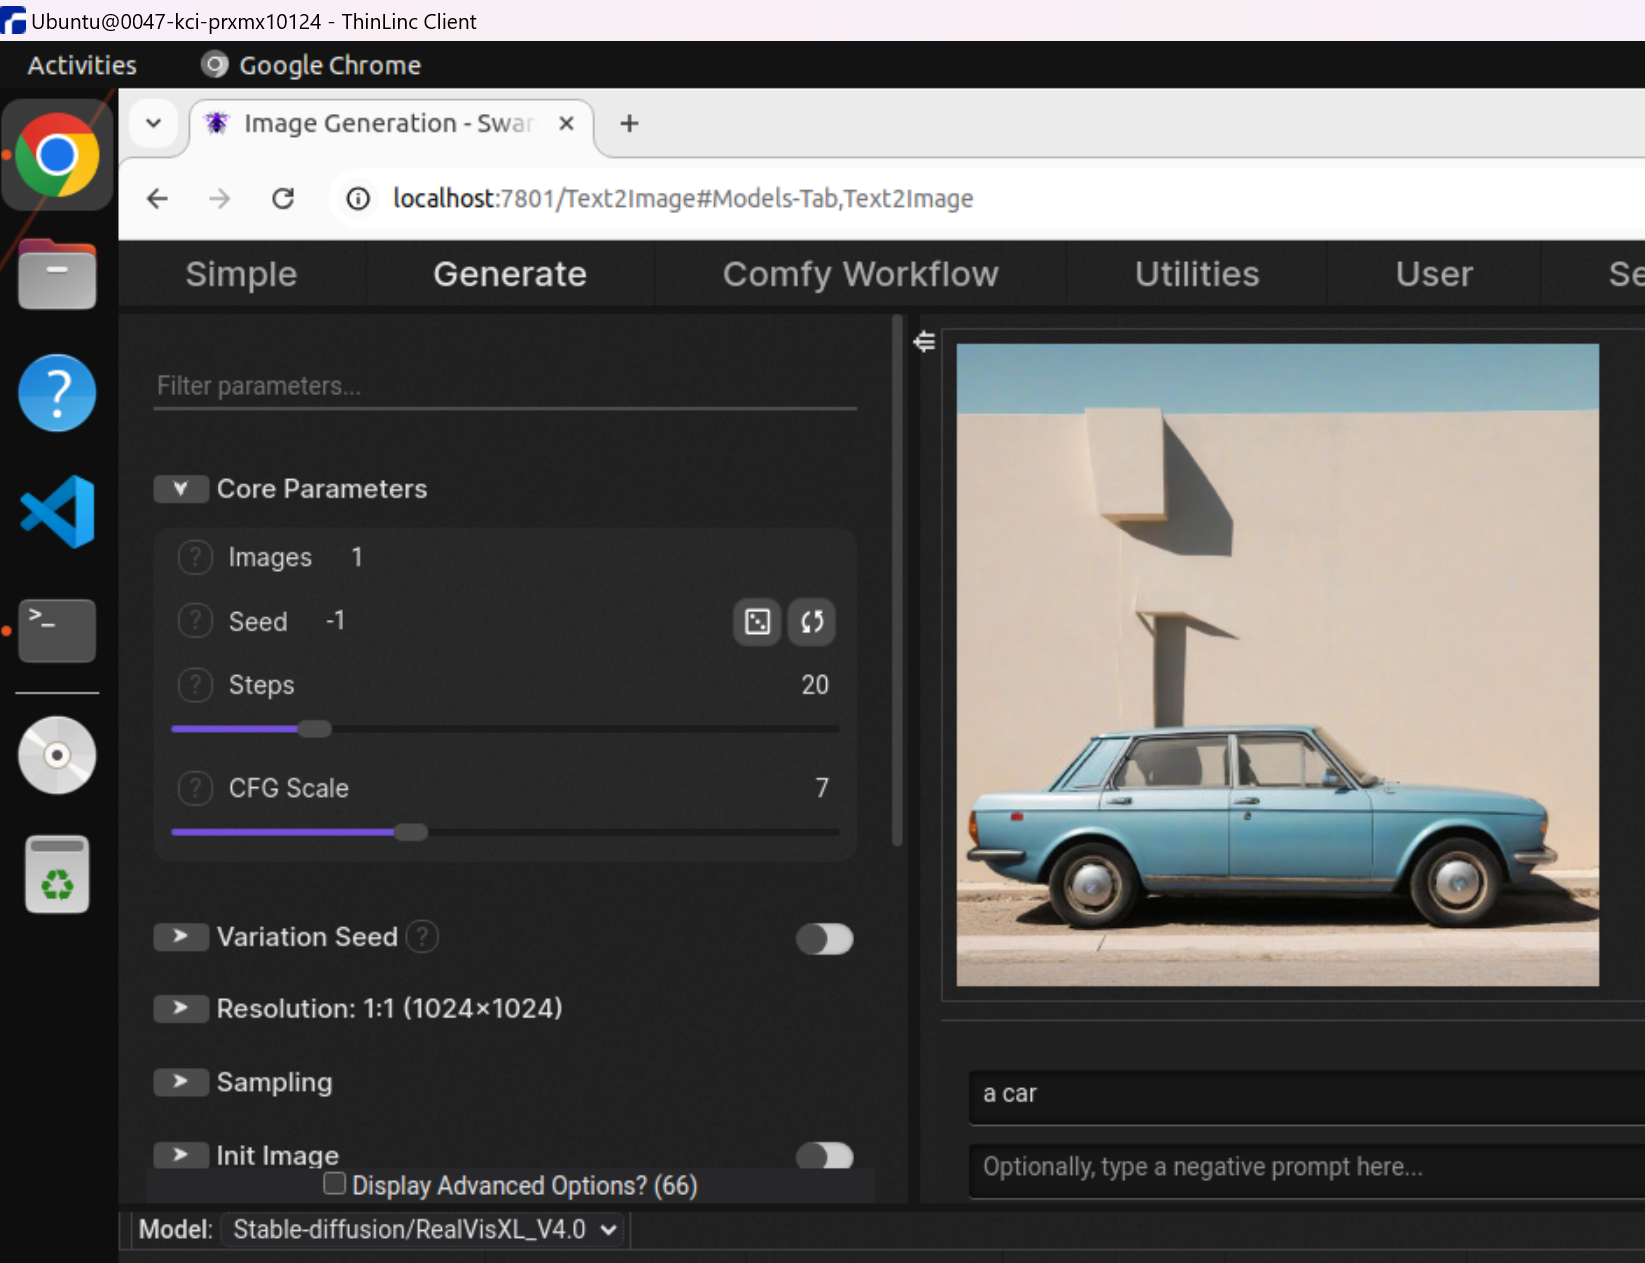Enable the Variation Seed toggle
The height and width of the screenshot is (1263, 1645).
tap(824, 939)
